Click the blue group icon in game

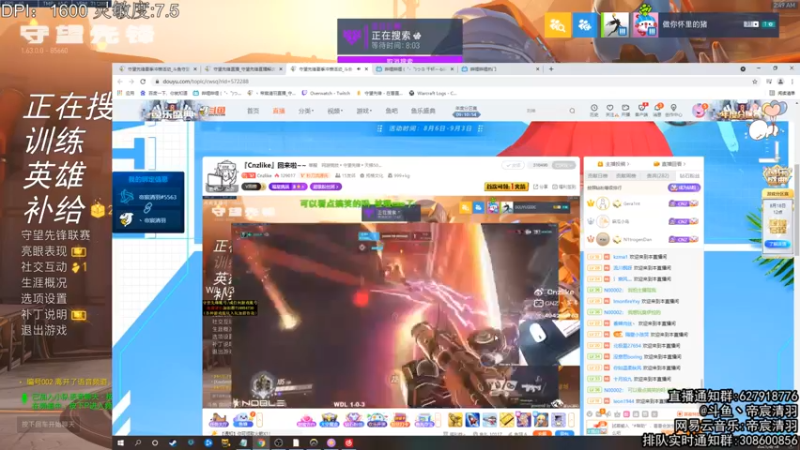tap(585, 24)
